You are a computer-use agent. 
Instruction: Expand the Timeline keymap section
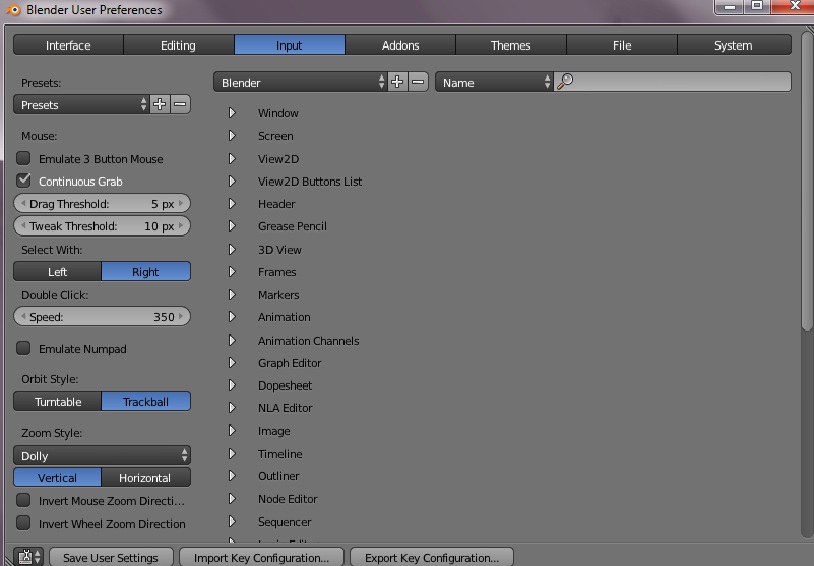[232, 453]
